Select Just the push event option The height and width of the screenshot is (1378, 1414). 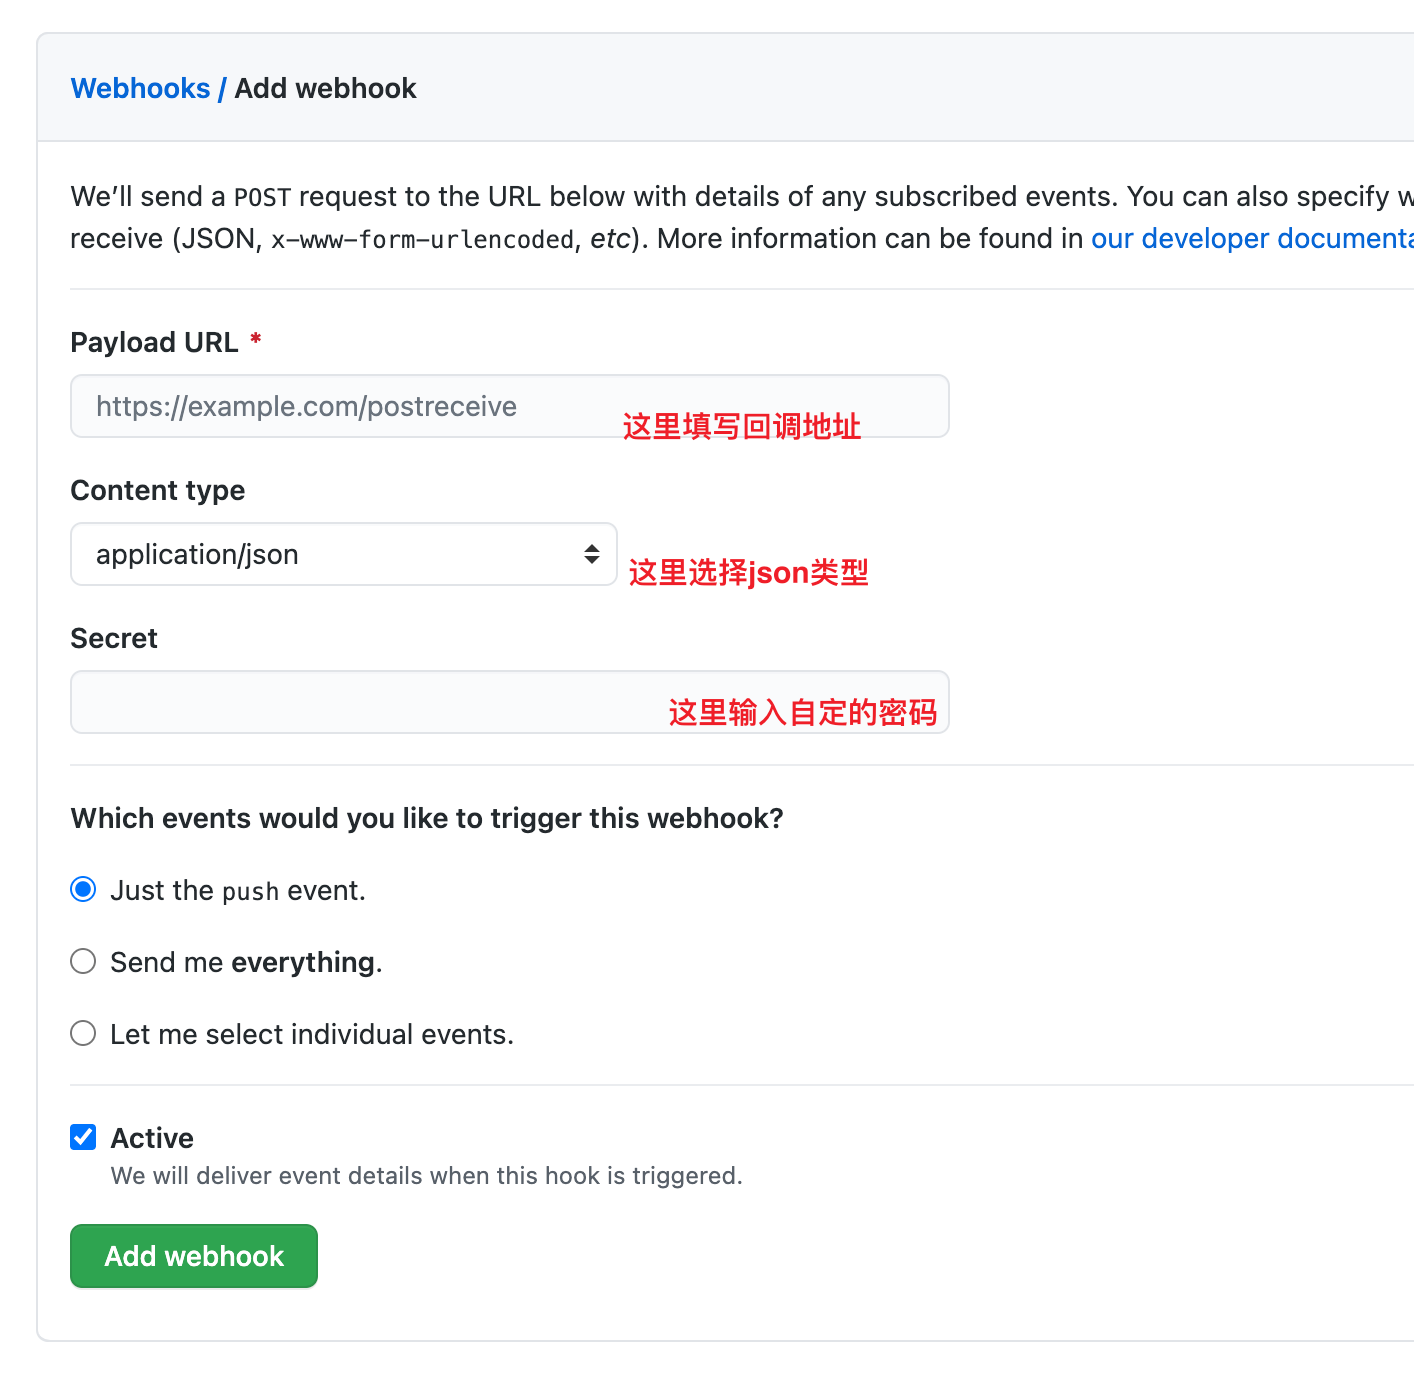(x=84, y=889)
